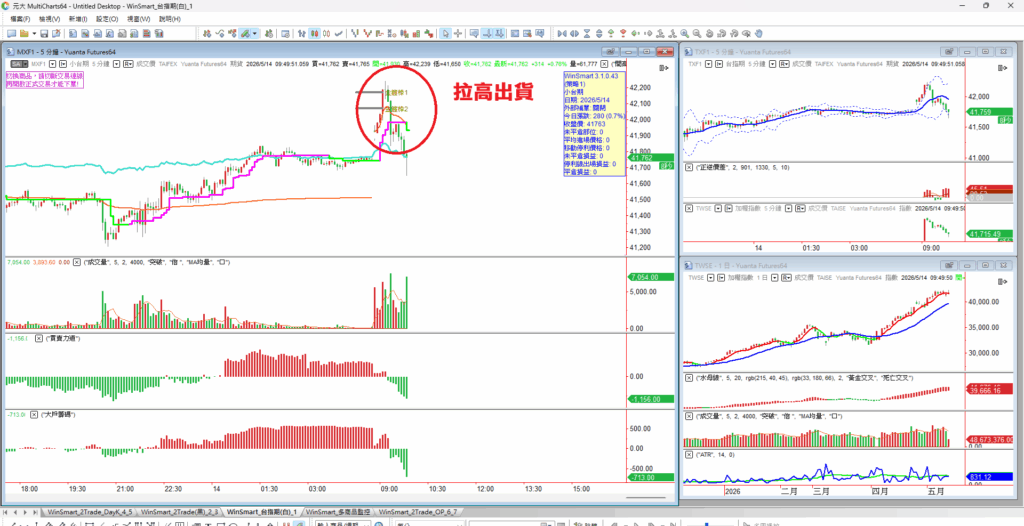This screenshot has height=526, width=1024.
Task: Click the expand bar spacing icon
Action: pos(574,33)
